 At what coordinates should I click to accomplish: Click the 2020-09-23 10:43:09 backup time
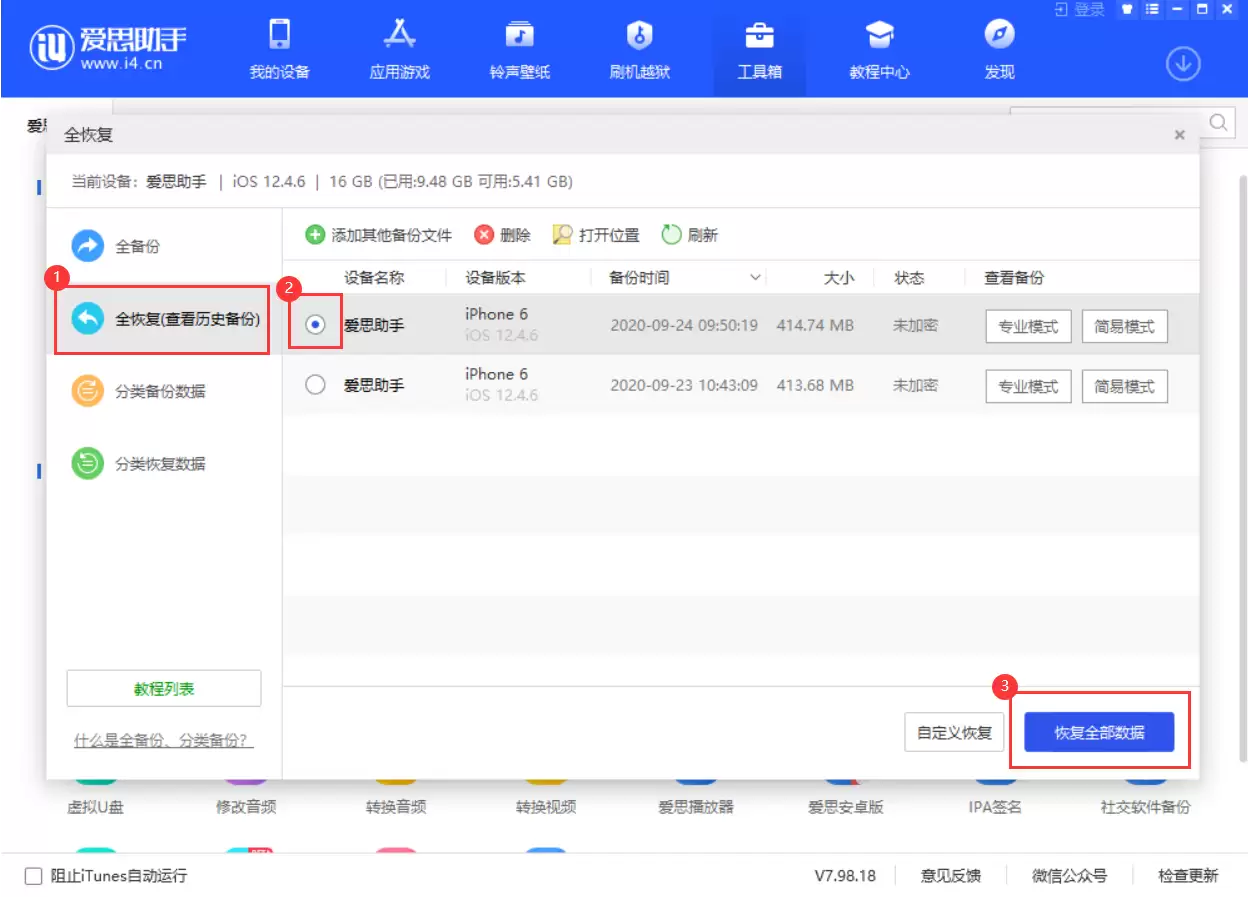[x=684, y=385]
